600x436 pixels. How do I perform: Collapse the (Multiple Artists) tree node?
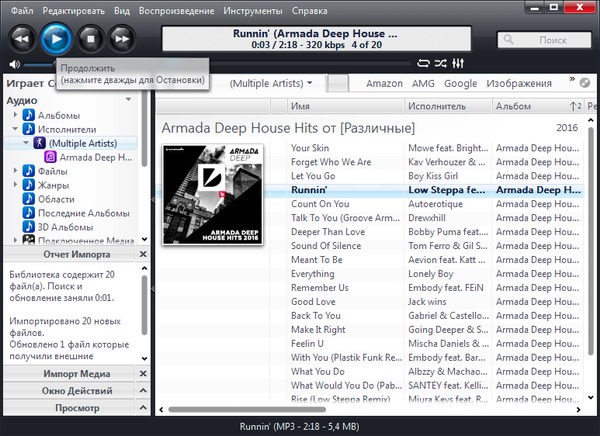coord(25,143)
